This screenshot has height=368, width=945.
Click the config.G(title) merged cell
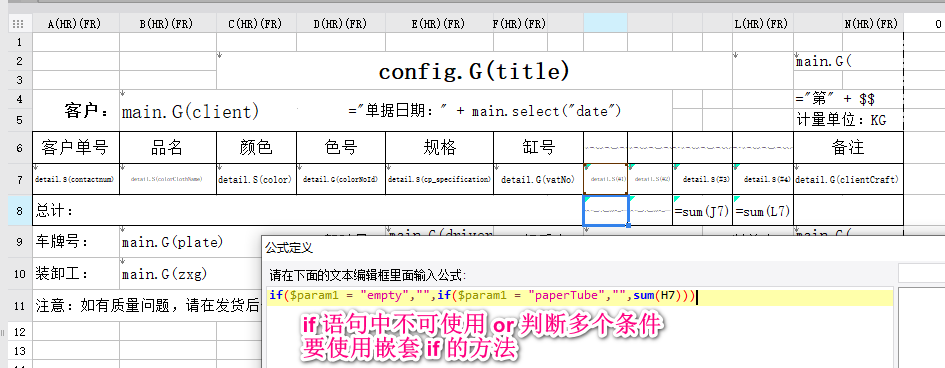point(474,71)
